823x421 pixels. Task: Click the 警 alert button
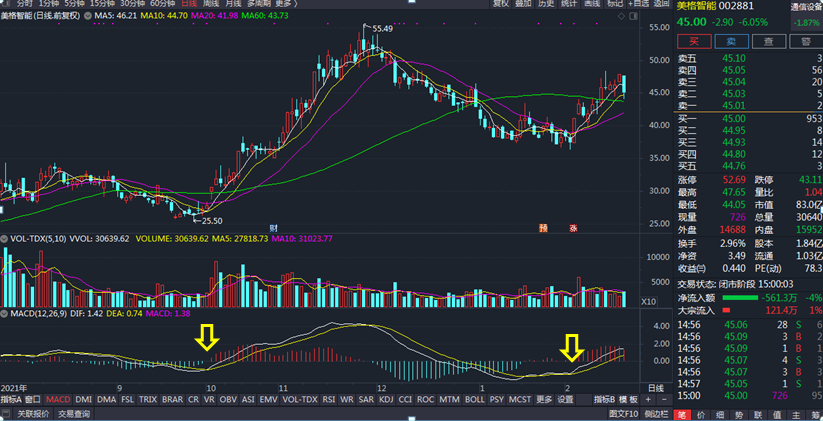(806, 41)
